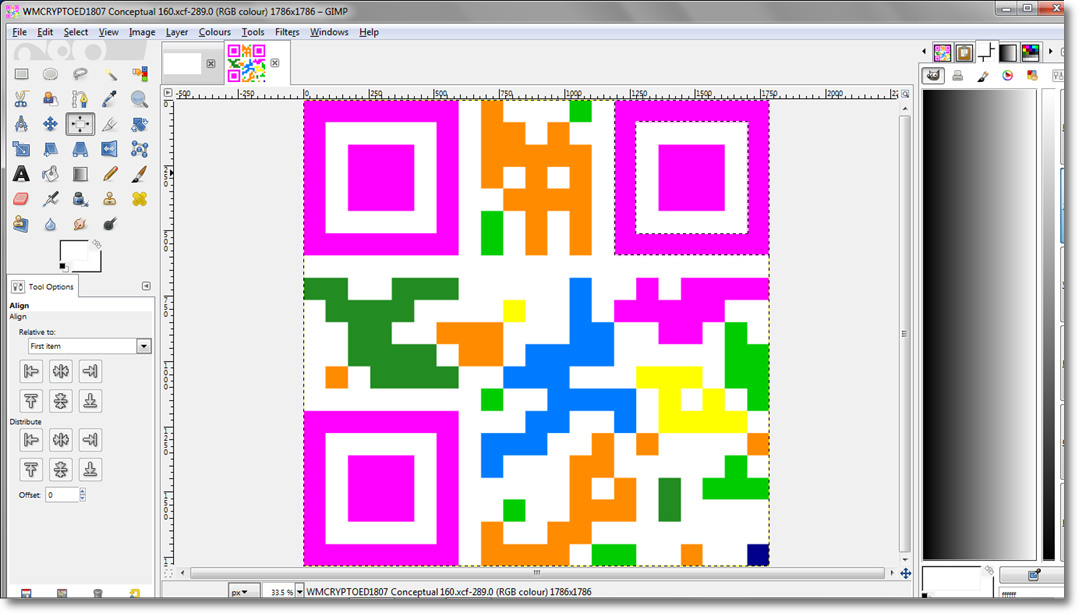Open the px unit dropdown in status bar
The image size is (1080, 615).
tap(244, 592)
